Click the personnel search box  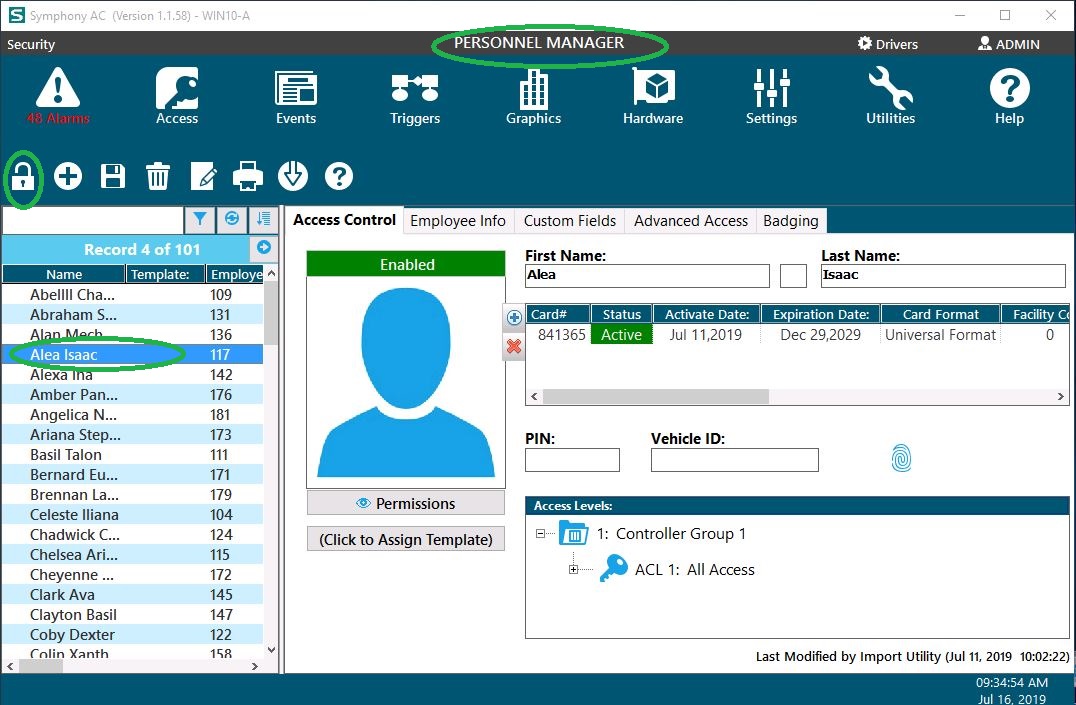93,220
